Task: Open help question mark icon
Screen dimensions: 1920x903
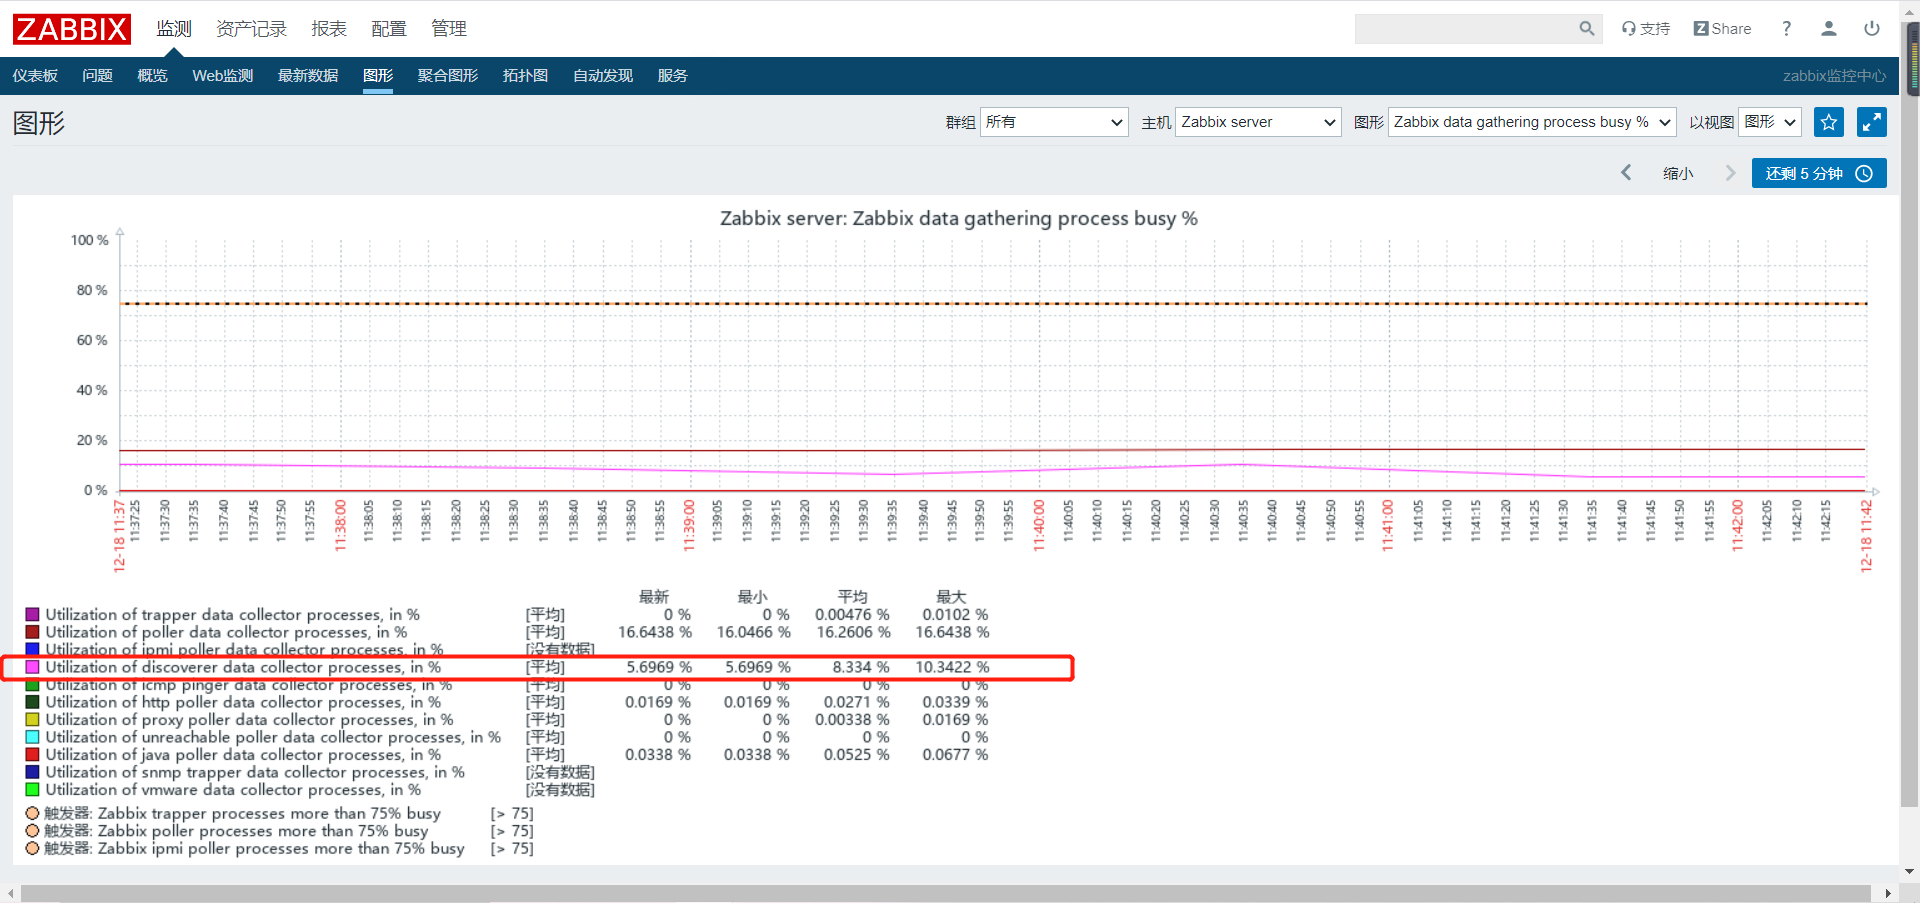Action: (x=1786, y=29)
